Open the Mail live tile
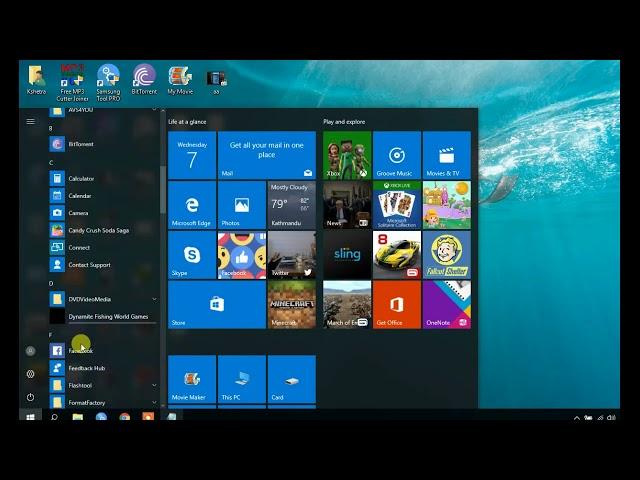The width and height of the screenshot is (640, 480). coord(267,155)
